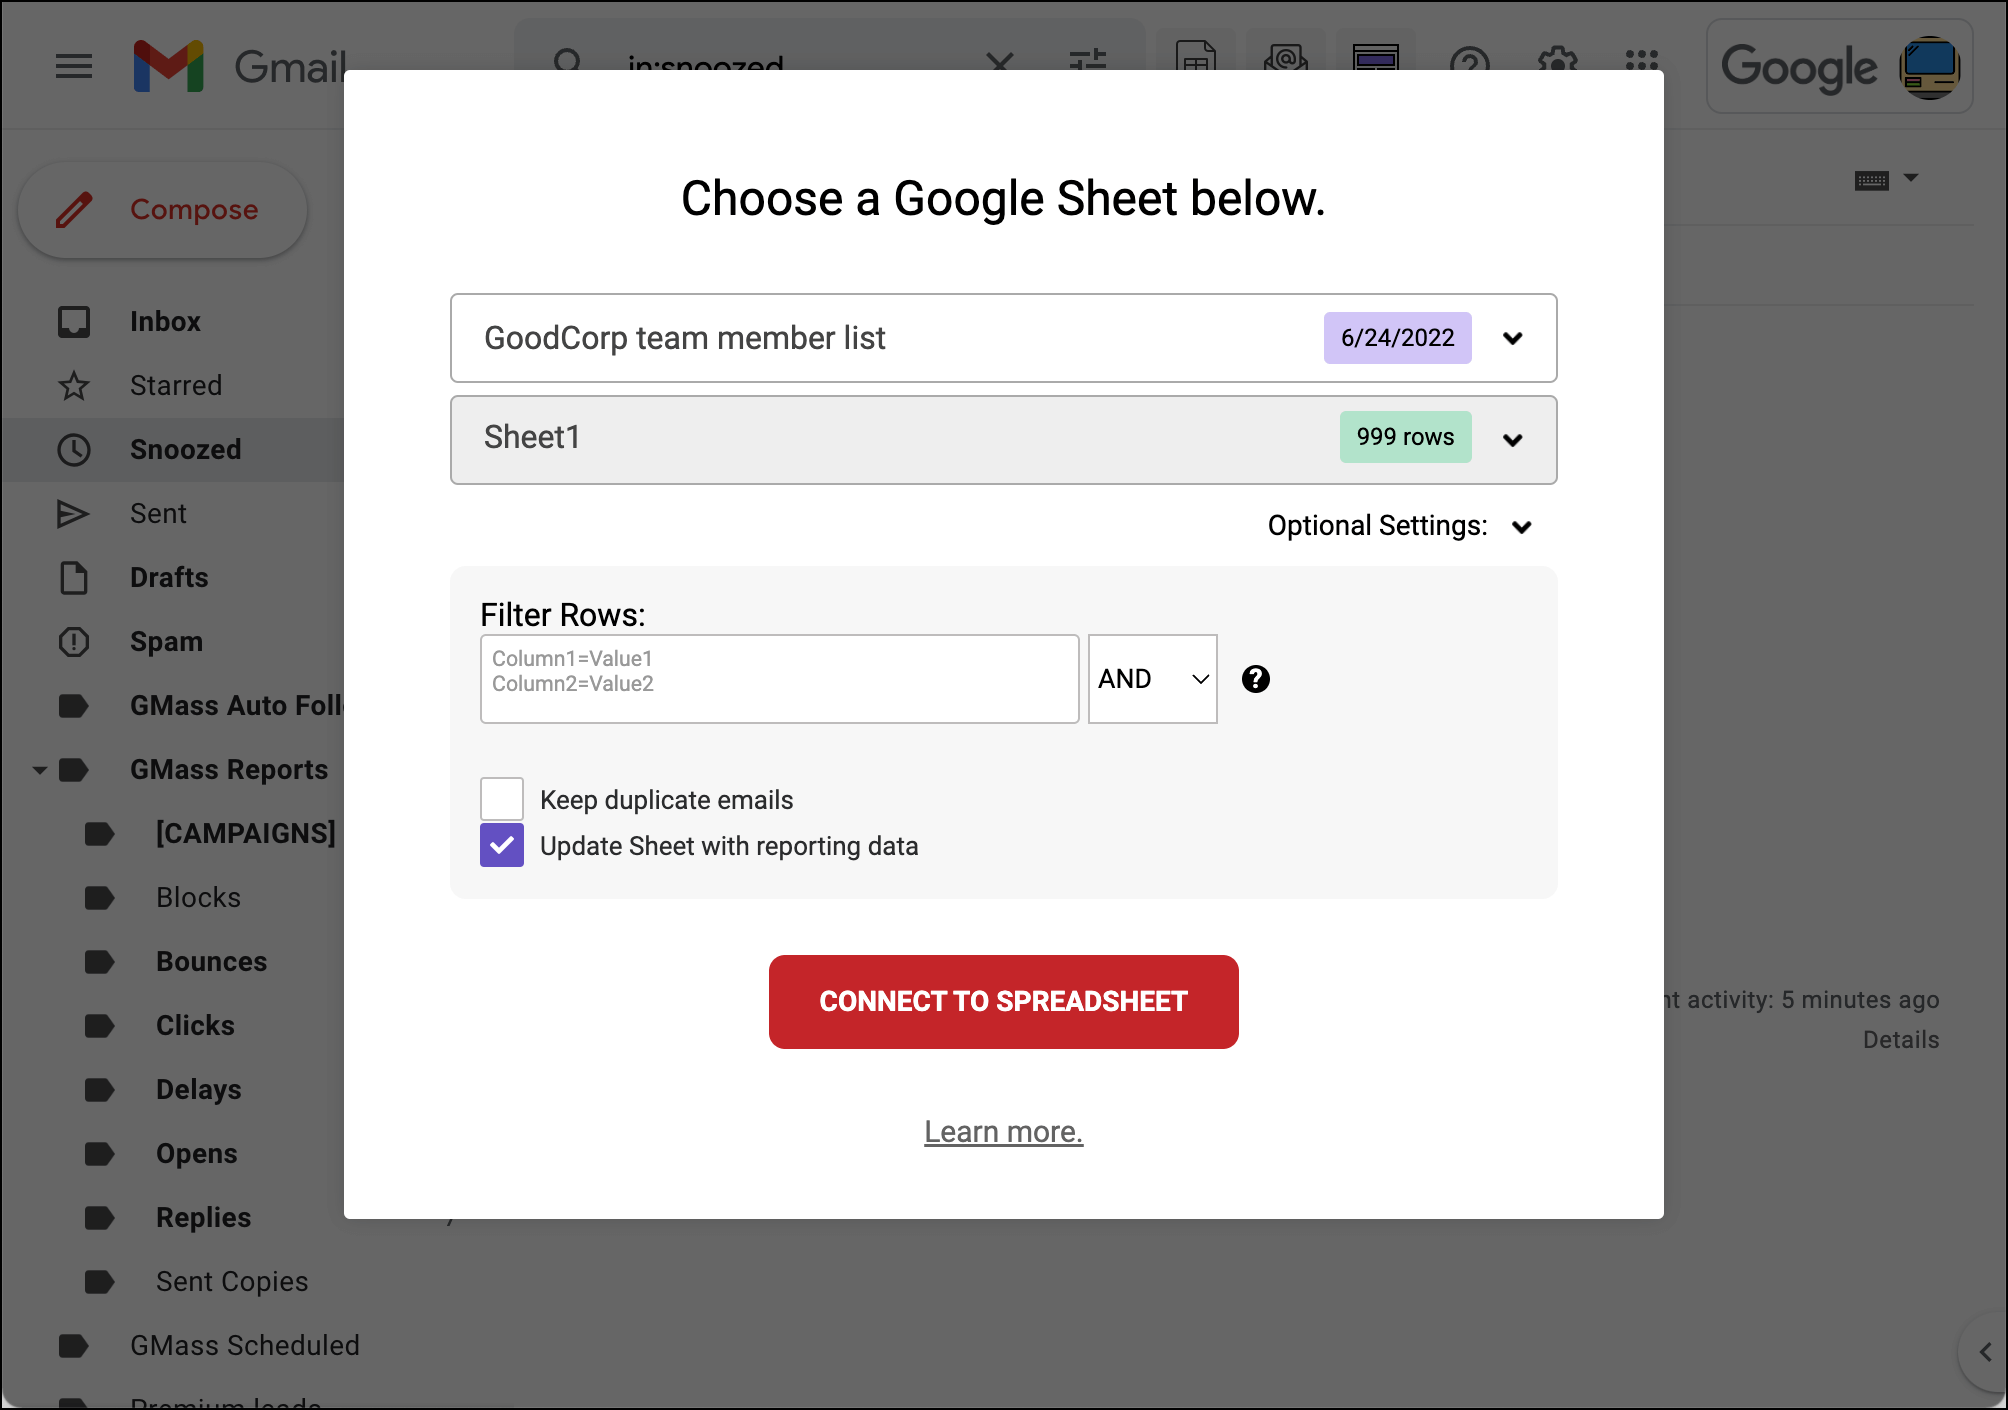Select the Snoozed folder

(185, 450)
